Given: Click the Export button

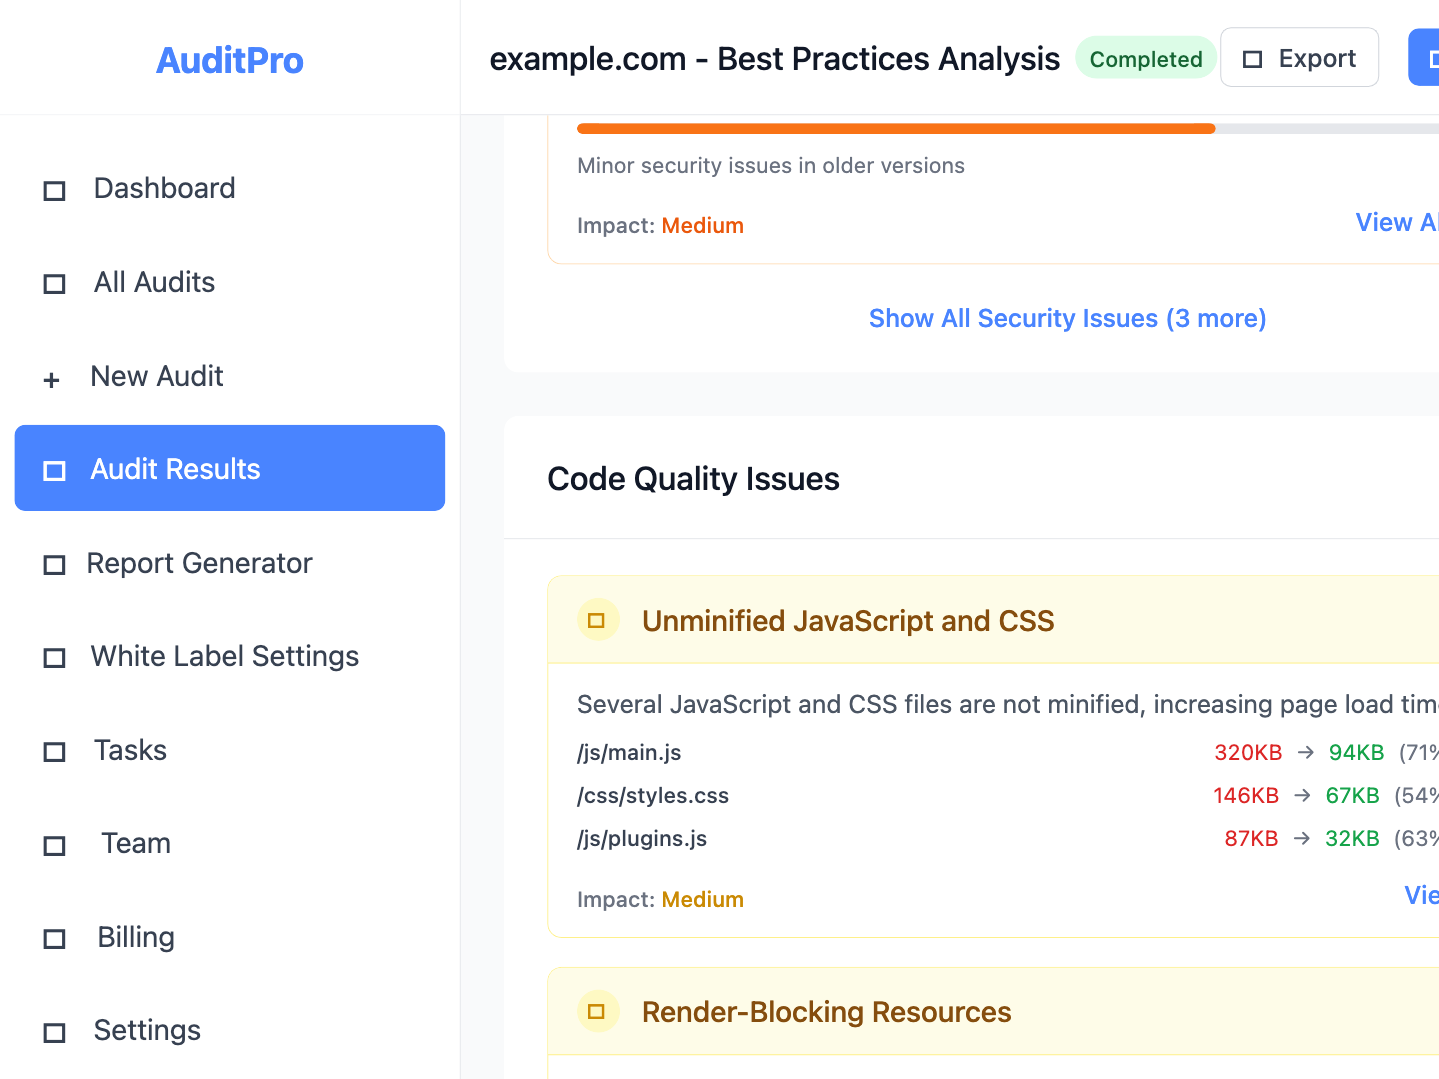Looking at the screenshot, I should point(1299,58).
